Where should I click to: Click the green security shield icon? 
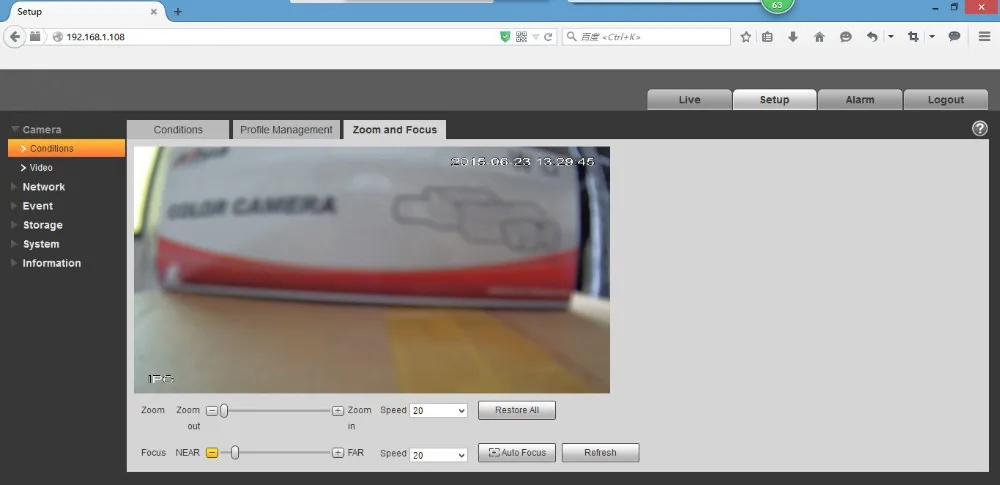coord(505,37)
